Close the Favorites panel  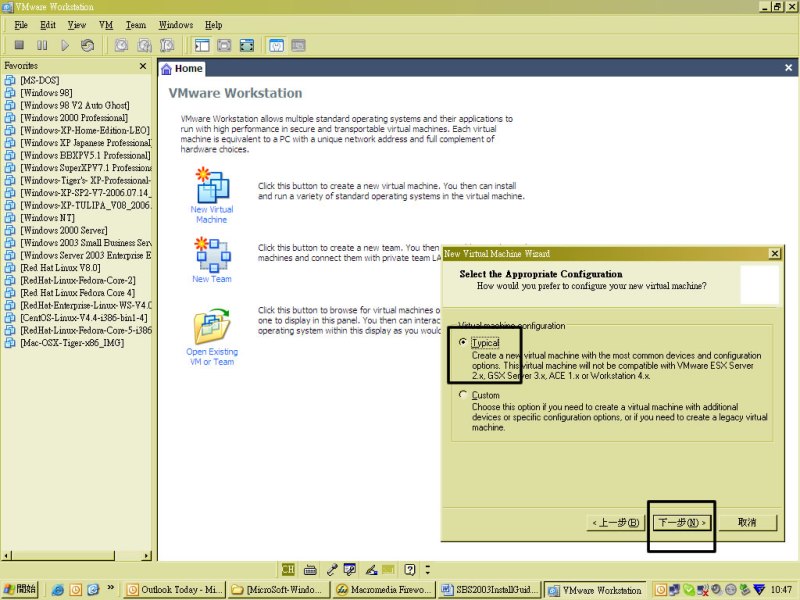pos(143,66)
